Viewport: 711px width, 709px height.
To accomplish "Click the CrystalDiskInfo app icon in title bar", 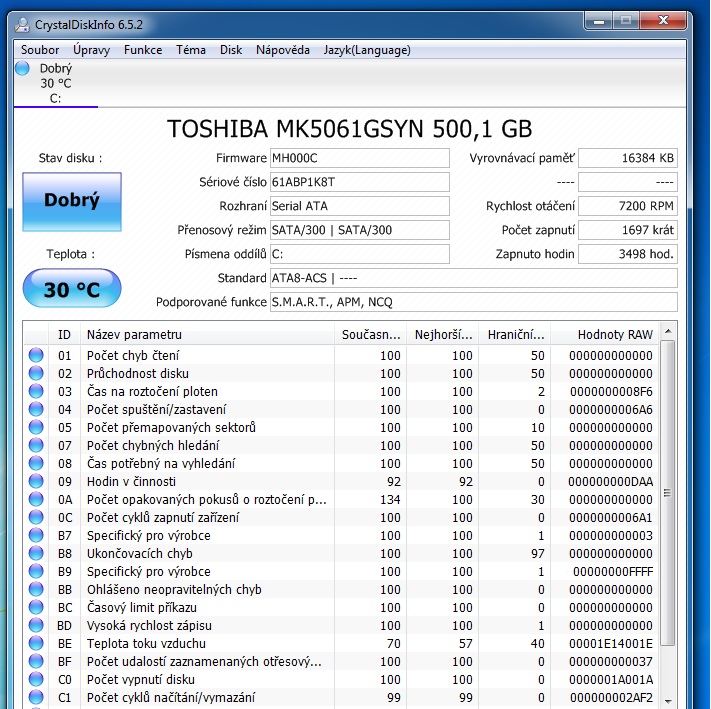I will pos(22,24).
